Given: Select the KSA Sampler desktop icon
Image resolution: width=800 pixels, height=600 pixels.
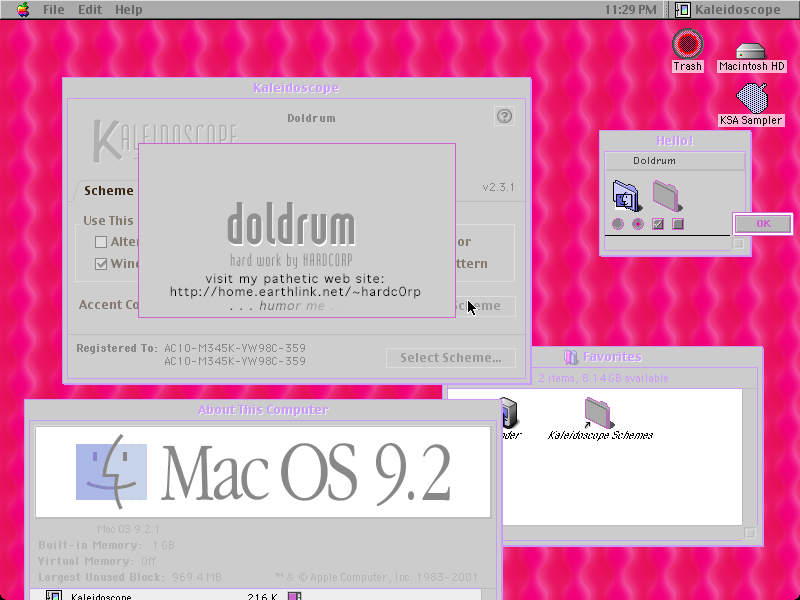Looking at the screenshot, I should click(751, 105).
